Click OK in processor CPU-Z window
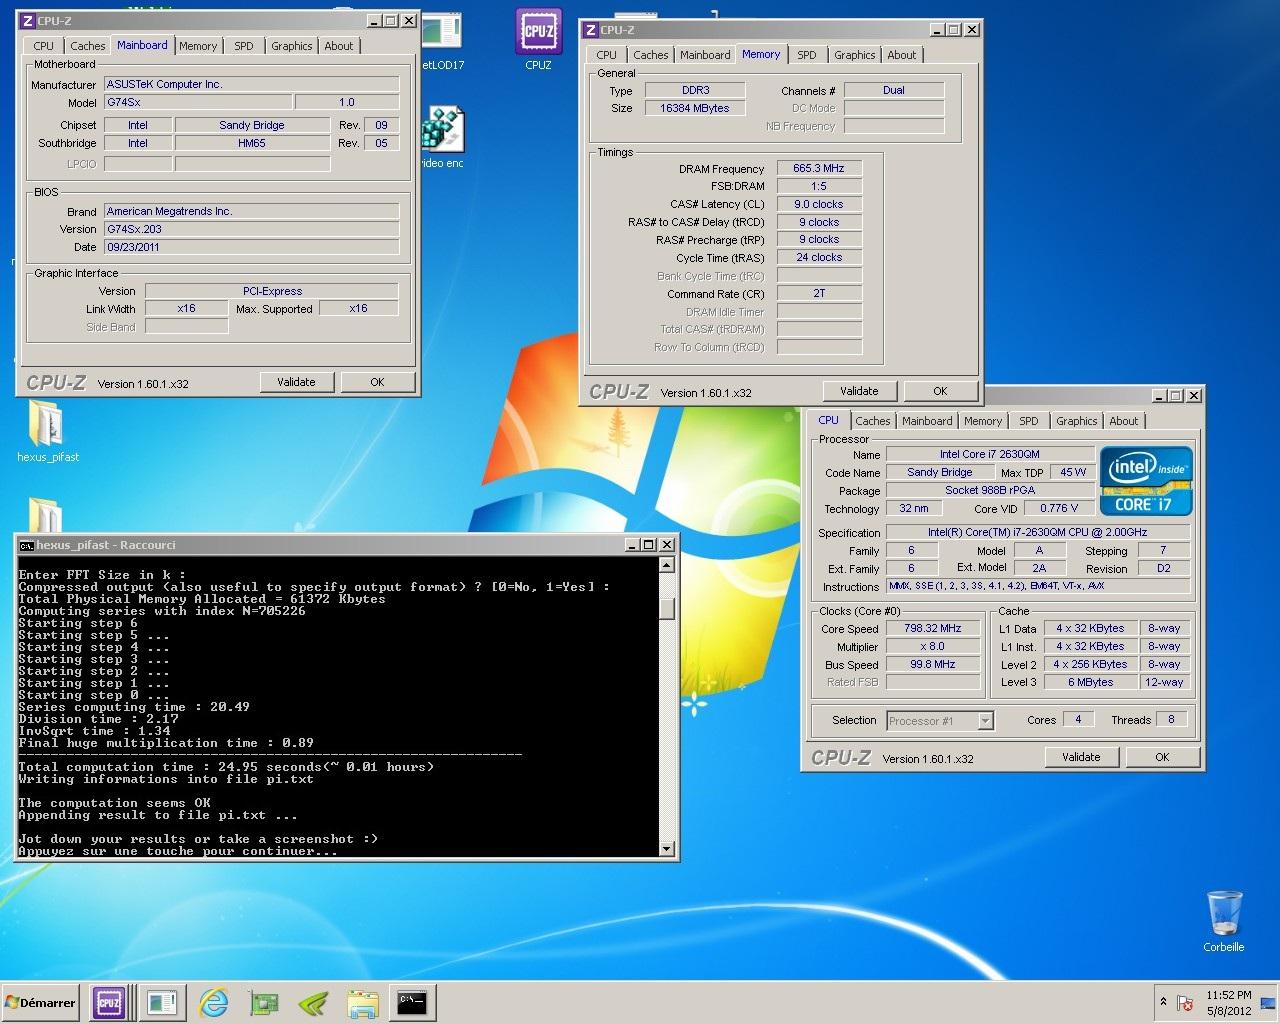 (1162, 757)
